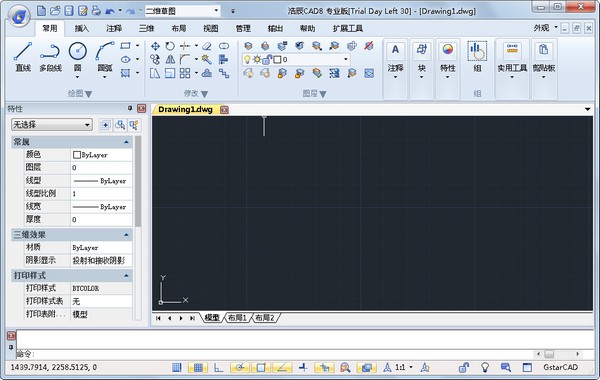Screen dimensions: 600x380
Task: Click the 注释 panel button
Action: coord(395,59)
